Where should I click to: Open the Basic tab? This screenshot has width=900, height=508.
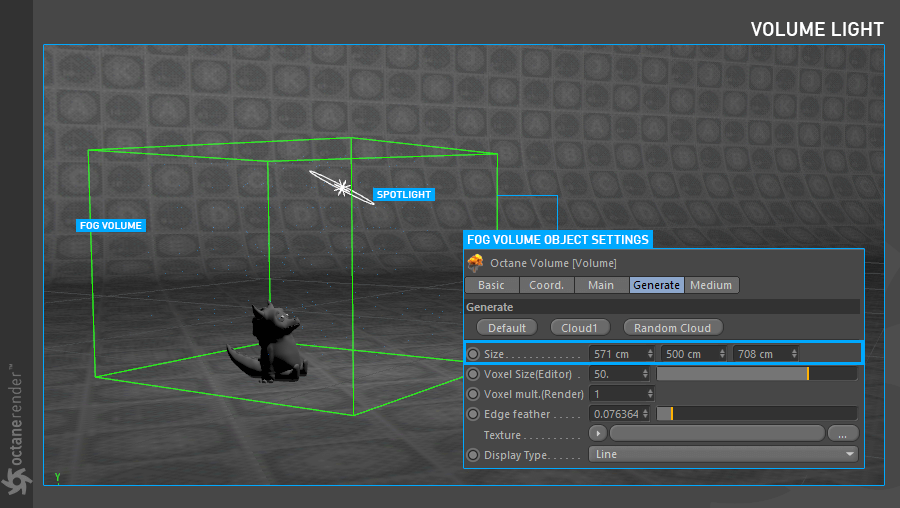click(x=491, y=285)
